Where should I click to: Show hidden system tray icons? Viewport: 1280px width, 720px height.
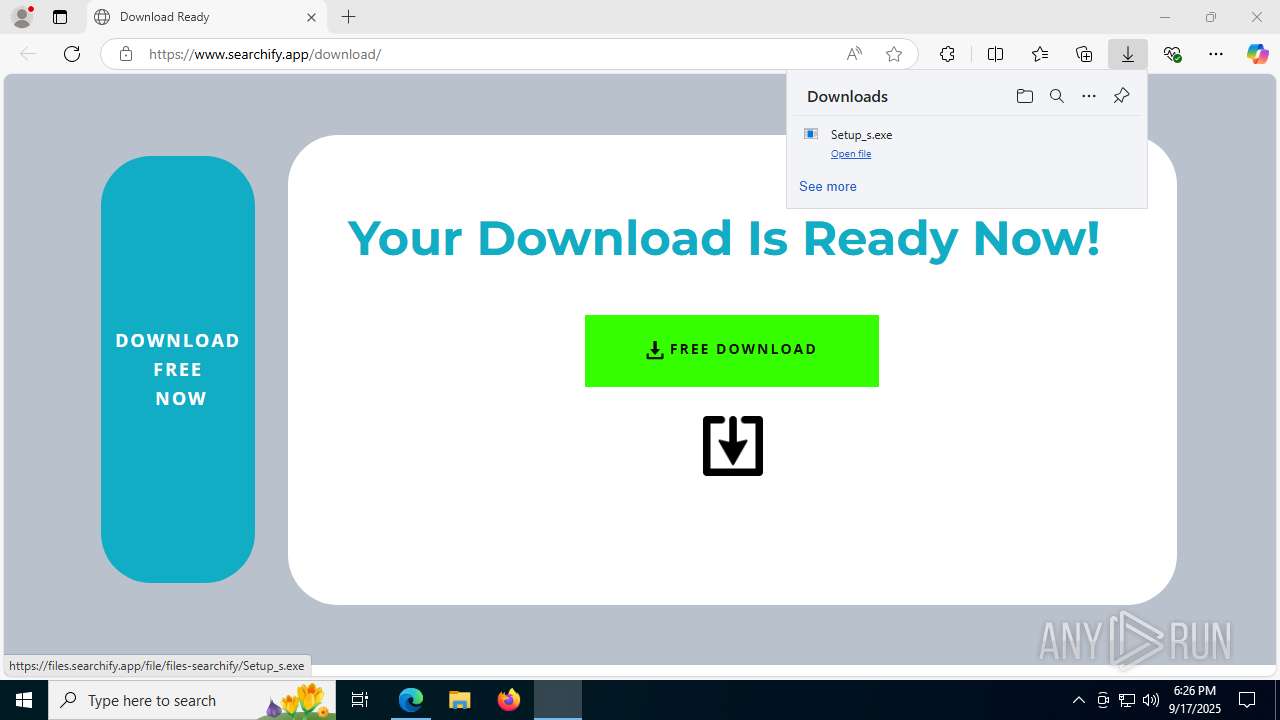pyautogui.click(x=1079, y=700)
